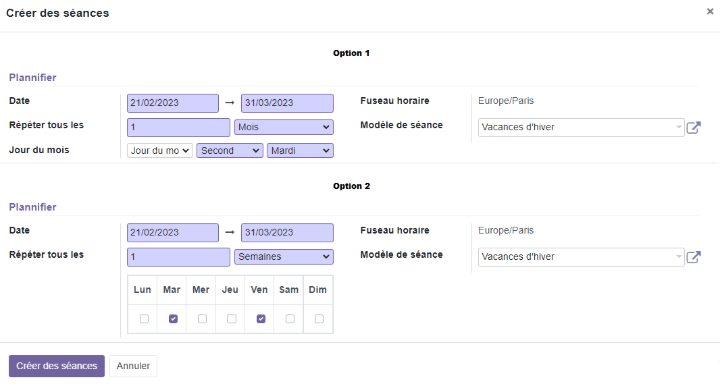The height and width of the screenshot is (384, 720).
Task: Close the Créer des séances dialog
Action: (710, 11)
